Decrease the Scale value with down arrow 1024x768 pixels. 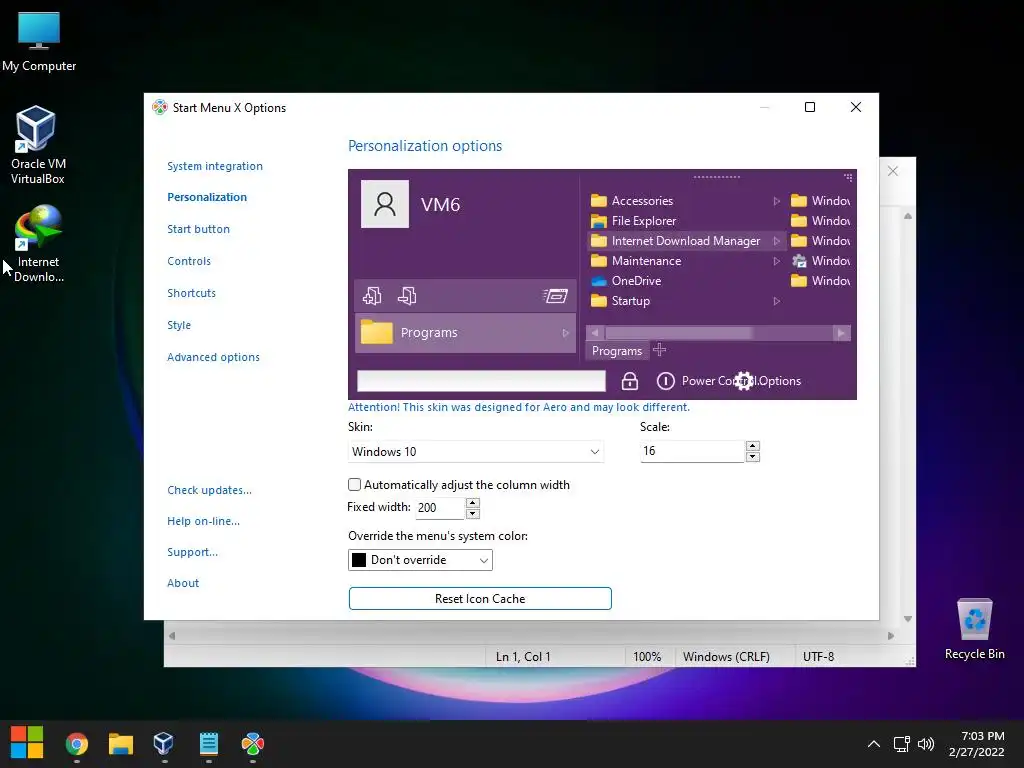coord(752,456)
